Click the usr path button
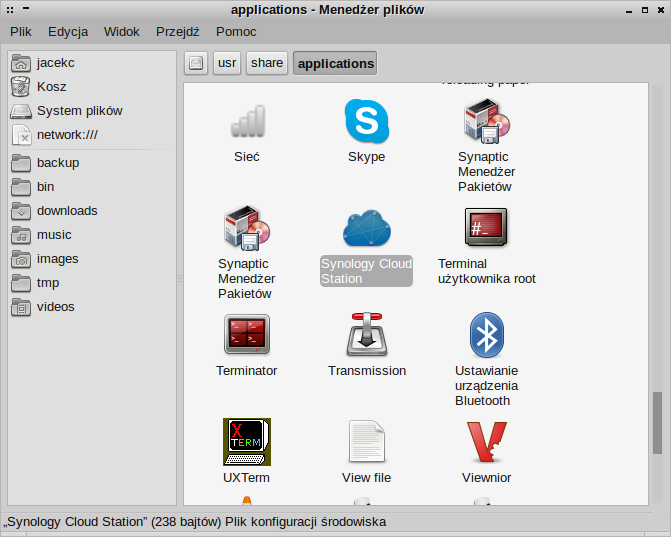Screen dimensions: 671x537 227,63
